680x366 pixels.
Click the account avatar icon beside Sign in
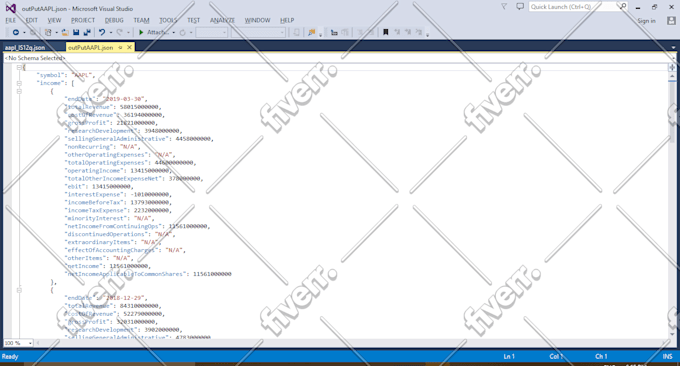[671, 20]
